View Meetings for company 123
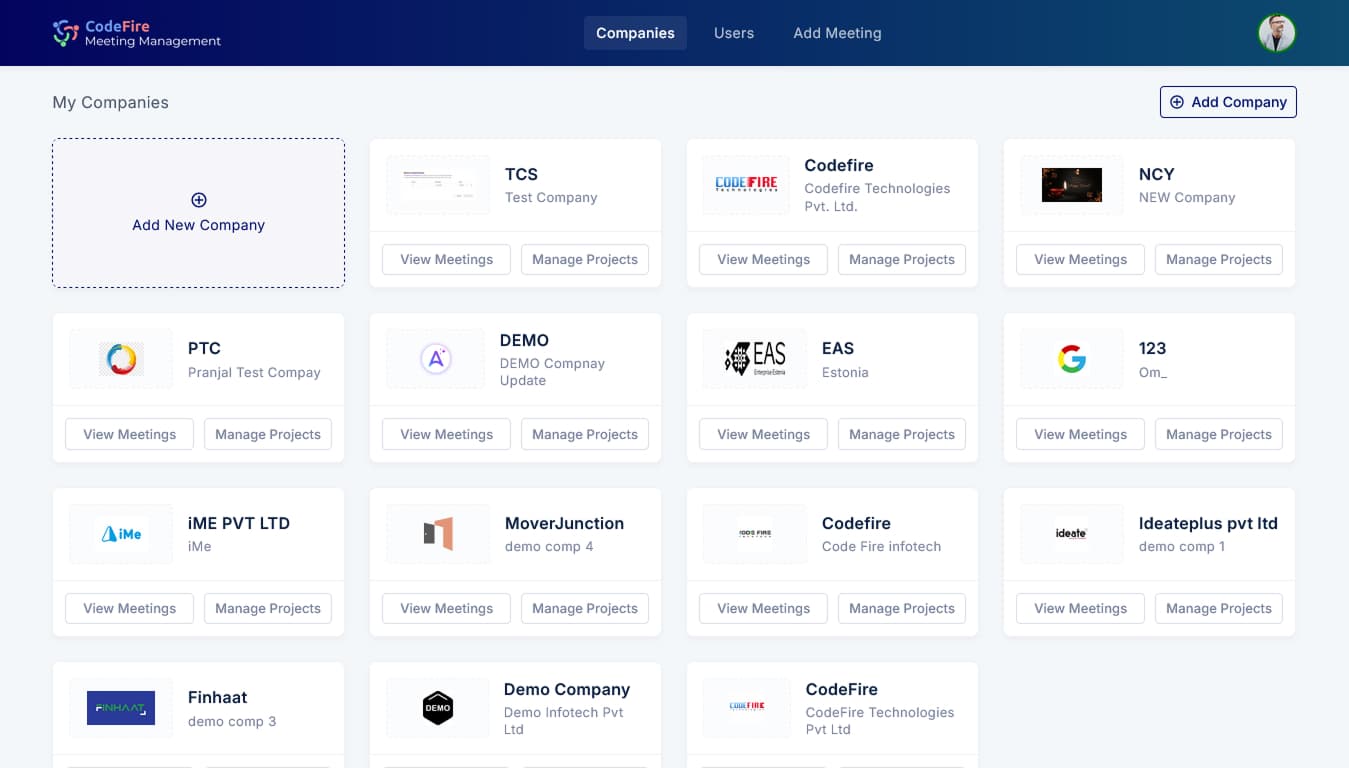The width and height of the screenshot is (1349, 768). click(x=1080, y=434)
